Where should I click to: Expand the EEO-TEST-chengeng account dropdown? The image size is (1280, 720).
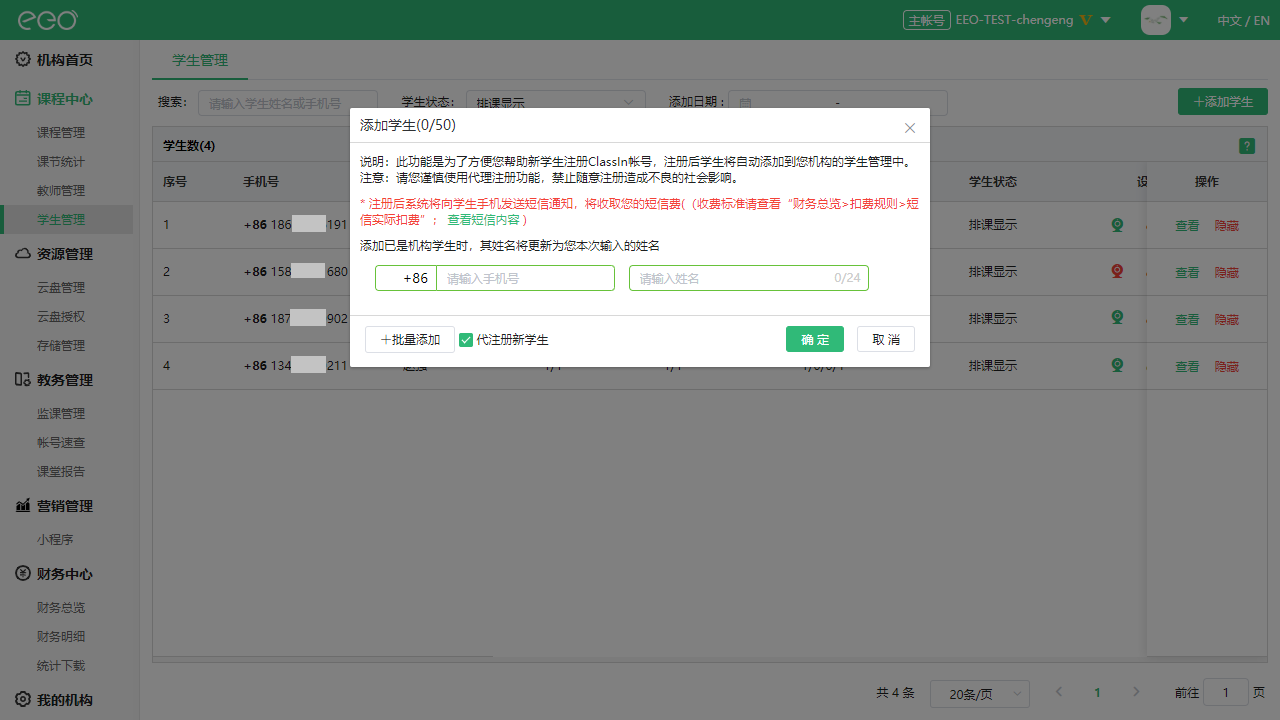[1105, 20]
